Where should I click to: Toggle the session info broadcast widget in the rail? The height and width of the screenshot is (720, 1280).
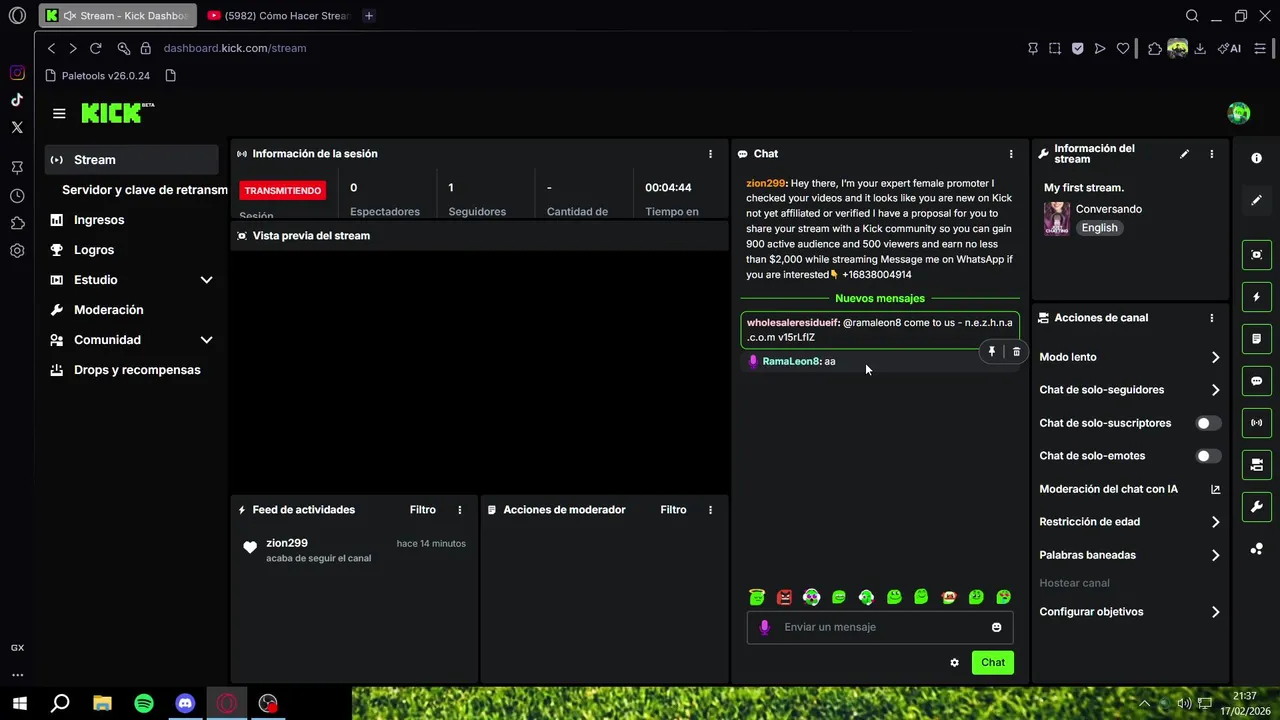tap(1257, 423)
